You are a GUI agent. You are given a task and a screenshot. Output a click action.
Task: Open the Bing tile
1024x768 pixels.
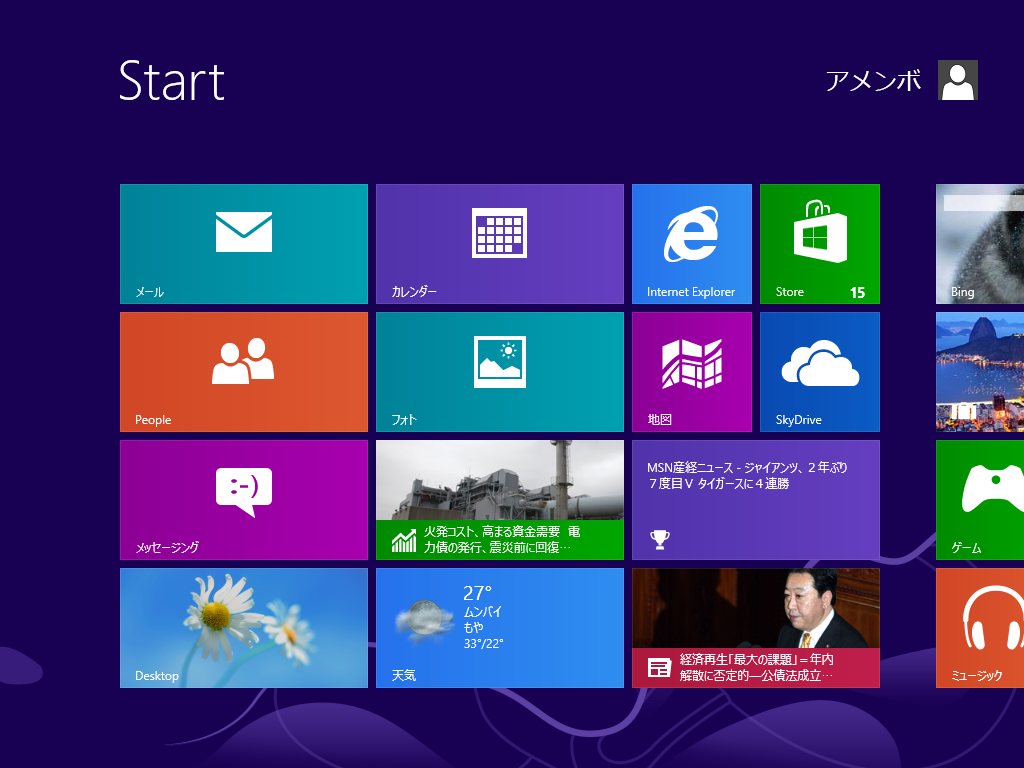[980, 244]
